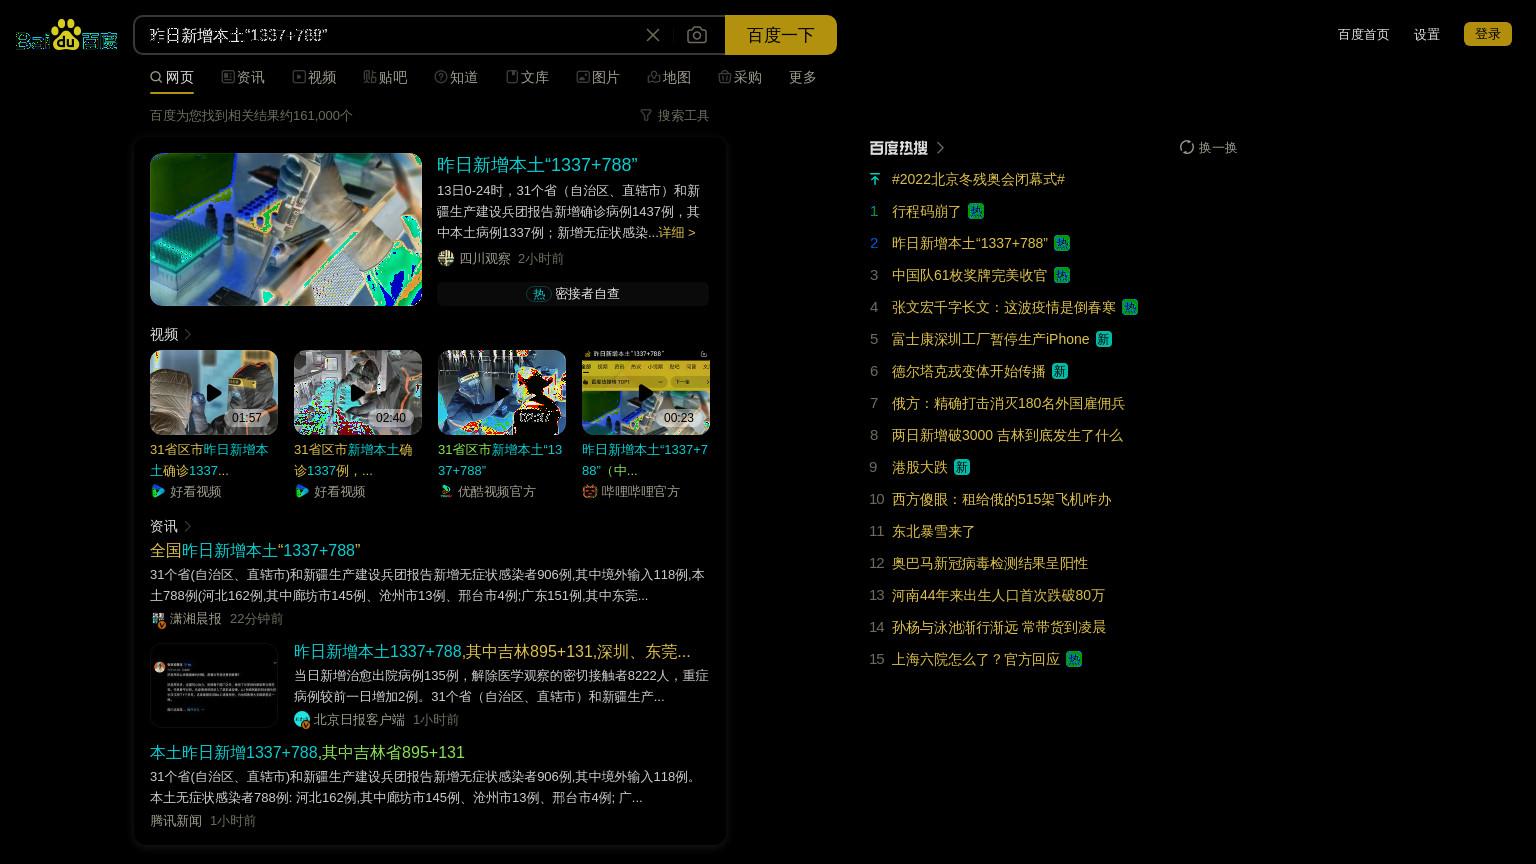Play the 01:57 video thumbnail
This screenshot has height=864, width=1536.
point(214,392)
